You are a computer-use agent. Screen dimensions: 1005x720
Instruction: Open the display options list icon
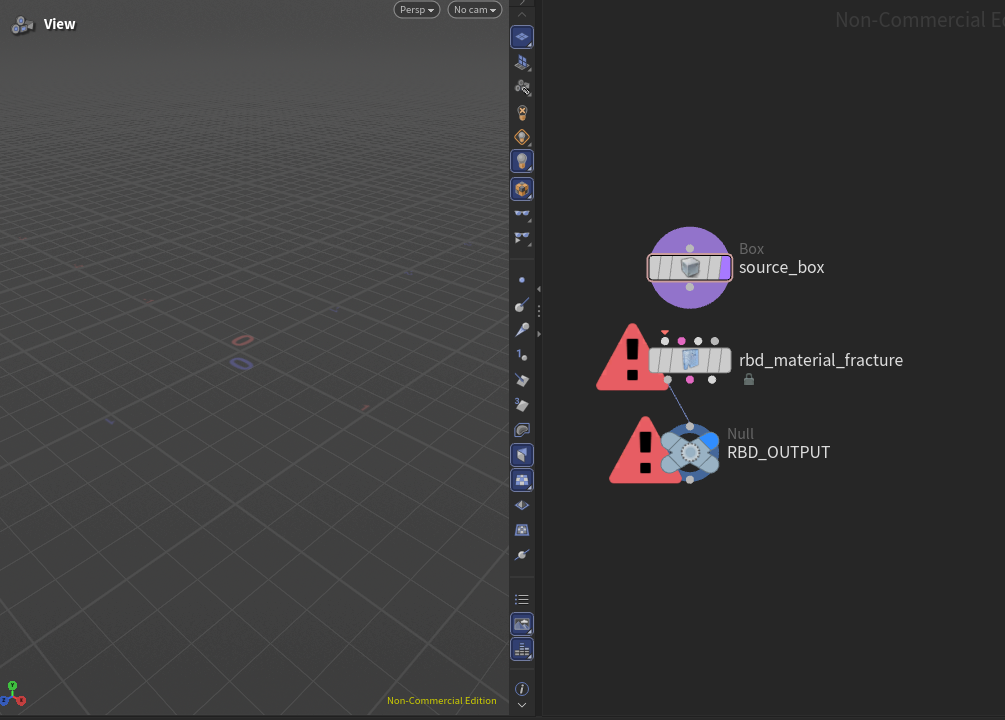pyautogui.click(x=522, y=599)
